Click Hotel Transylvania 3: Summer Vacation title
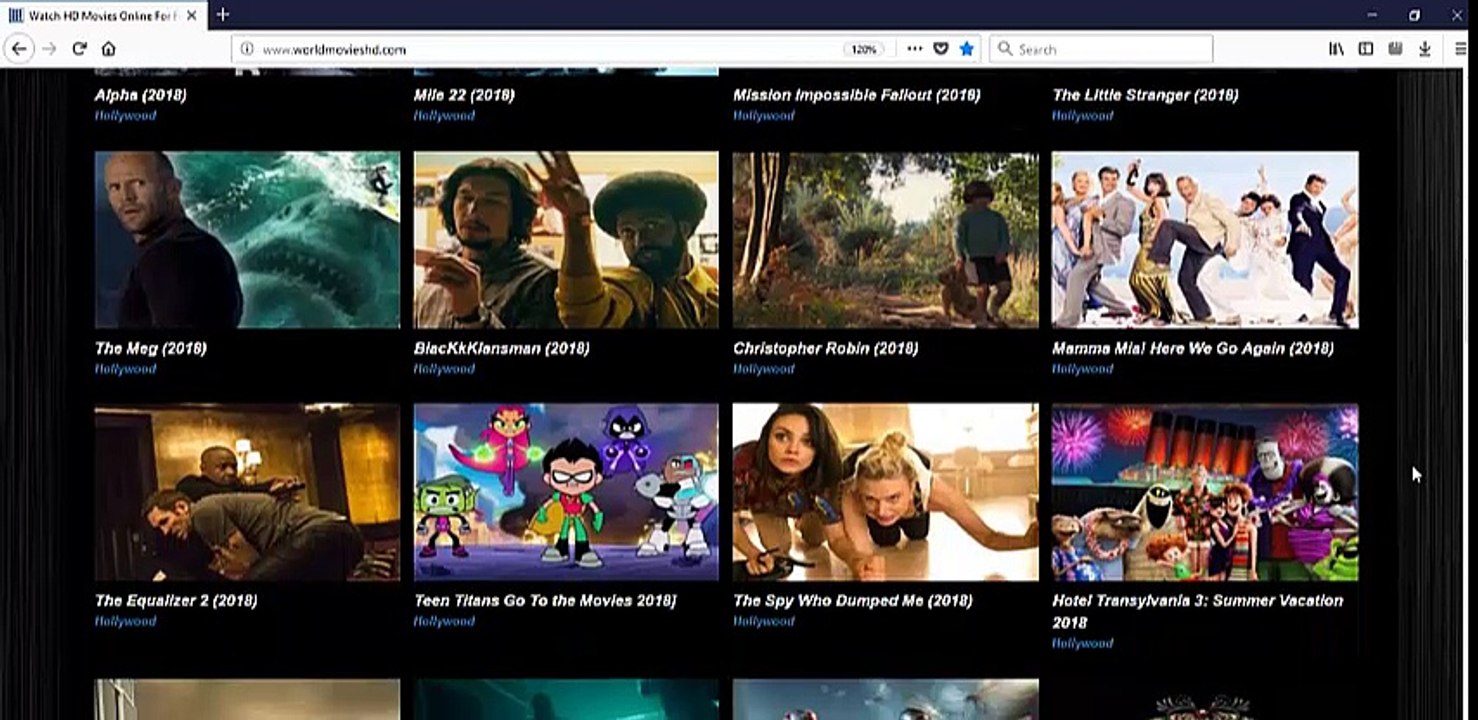 click(1198, 611)
